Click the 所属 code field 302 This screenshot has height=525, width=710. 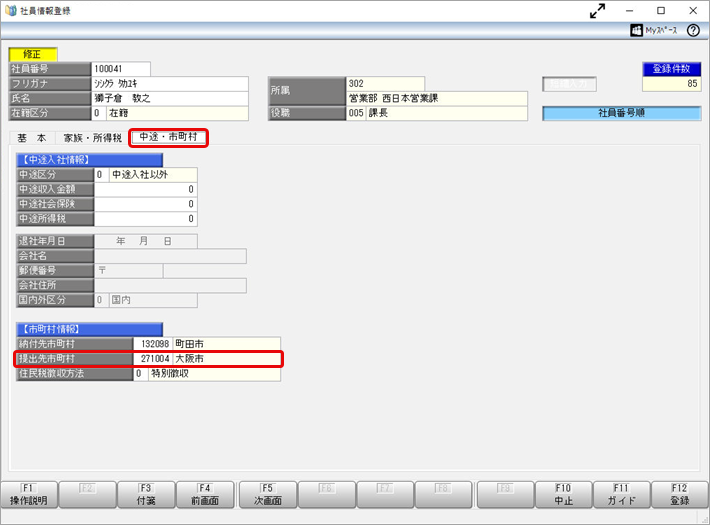point(385,84)
